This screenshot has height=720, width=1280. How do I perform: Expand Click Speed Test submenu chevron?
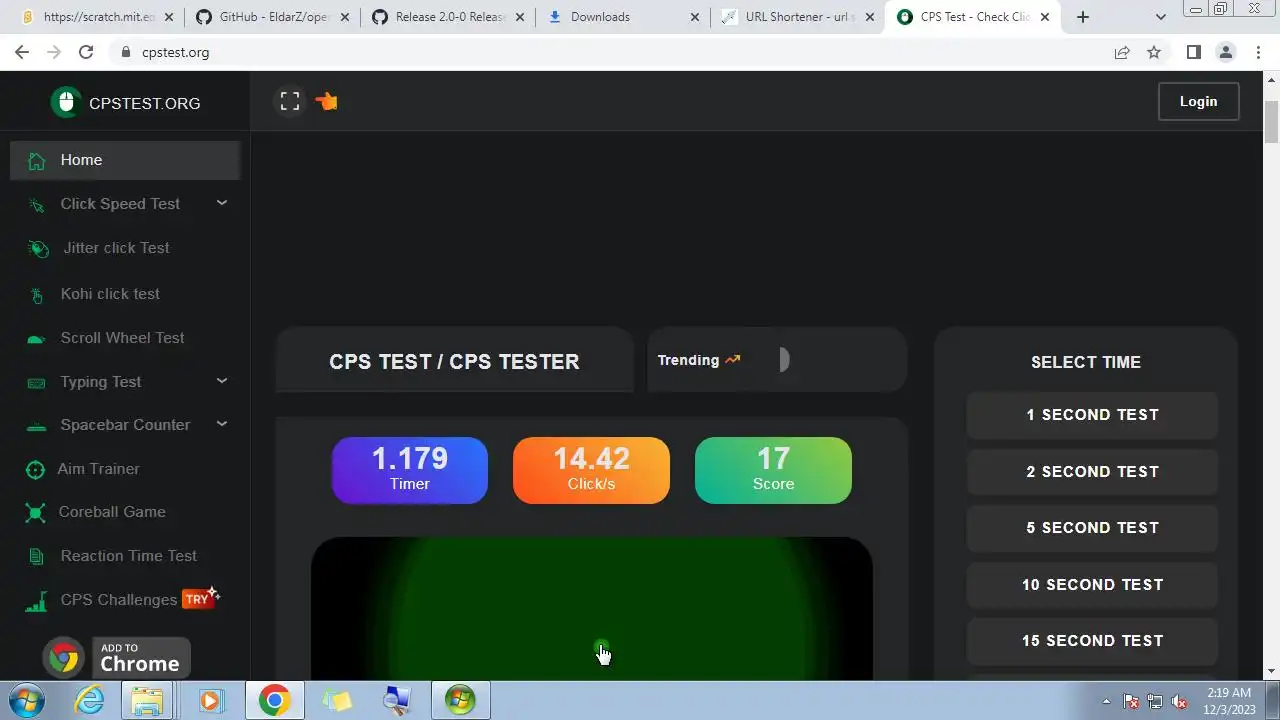click(x=222, y=203)
